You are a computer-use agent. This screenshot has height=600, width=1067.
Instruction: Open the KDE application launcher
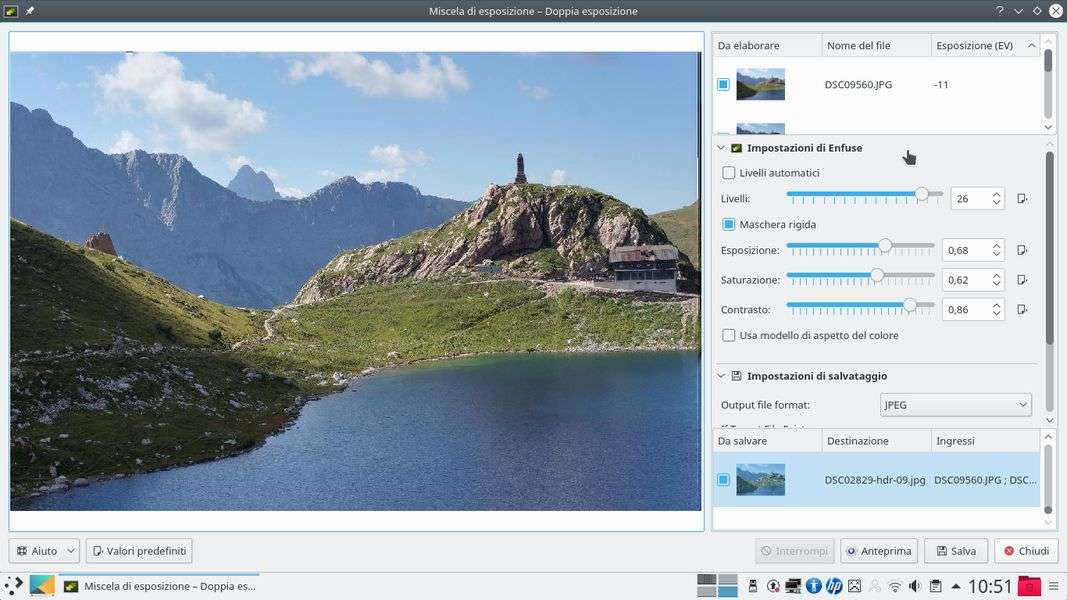[x=13, y=586]
